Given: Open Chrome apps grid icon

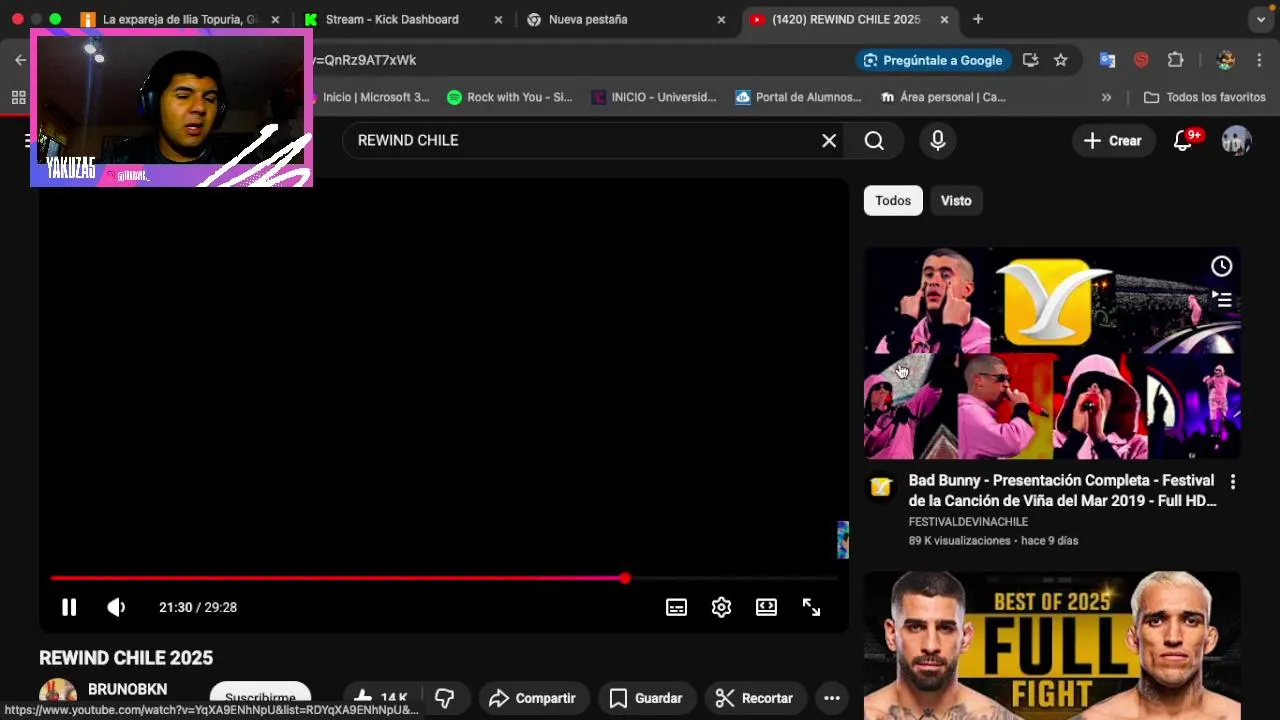Looking at the screenshot, I should 18,97.
